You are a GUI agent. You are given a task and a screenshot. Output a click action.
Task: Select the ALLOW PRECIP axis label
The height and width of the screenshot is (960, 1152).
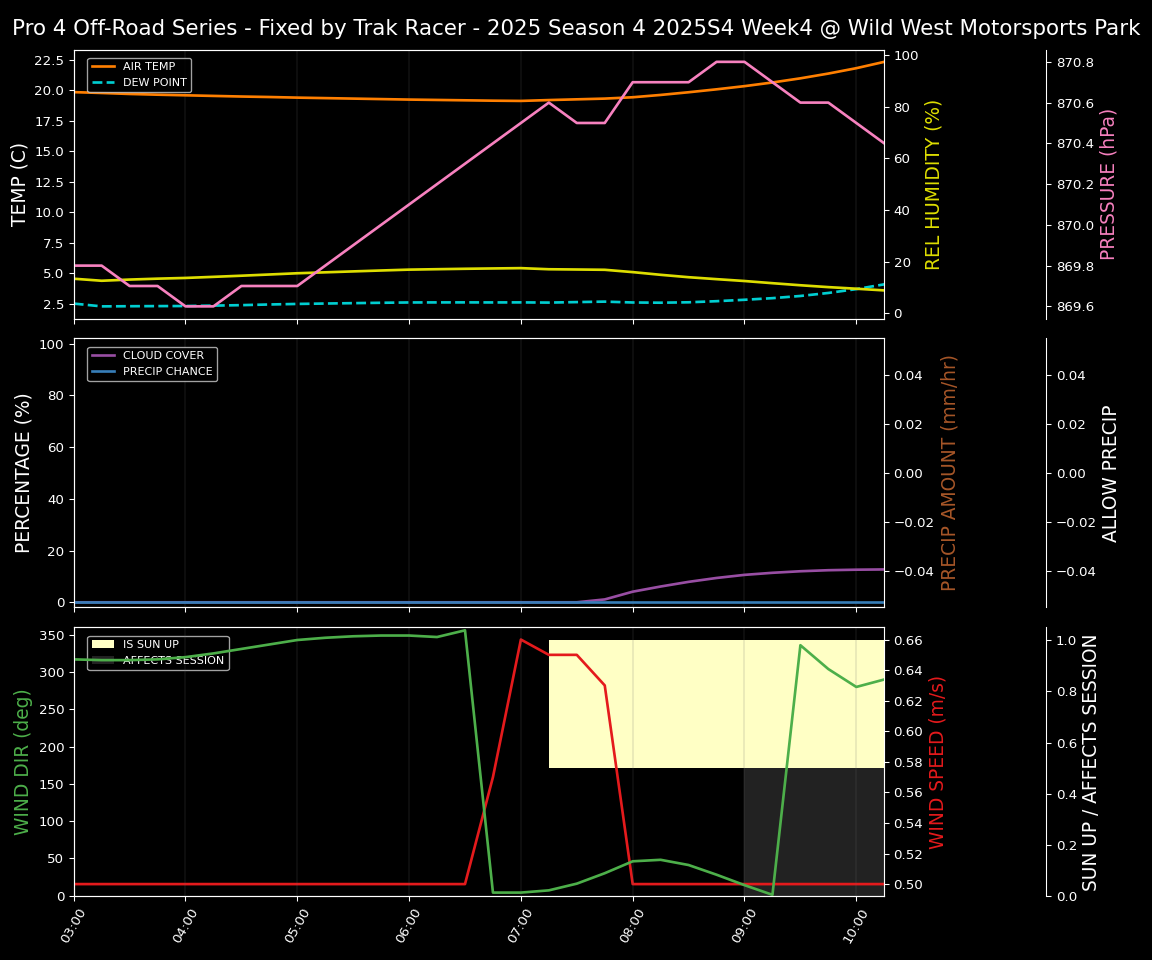(1110, 472)
